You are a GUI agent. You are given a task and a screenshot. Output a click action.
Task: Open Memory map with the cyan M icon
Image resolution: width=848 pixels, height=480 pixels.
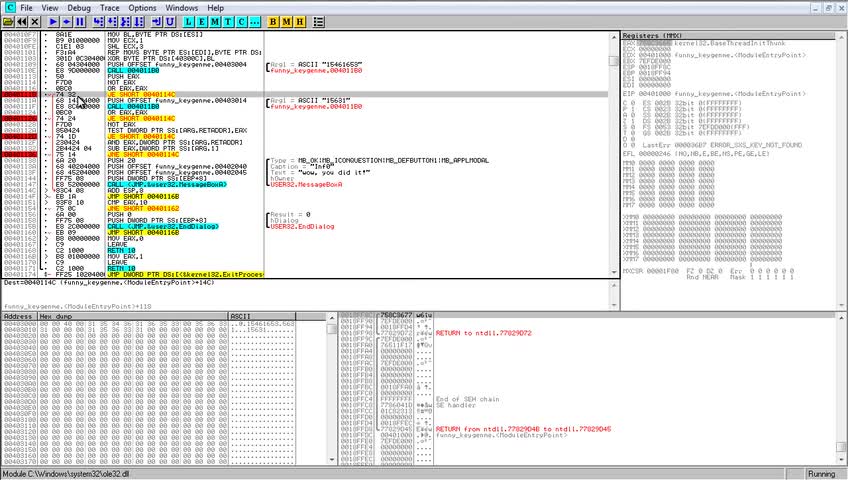tap(215, 22)
